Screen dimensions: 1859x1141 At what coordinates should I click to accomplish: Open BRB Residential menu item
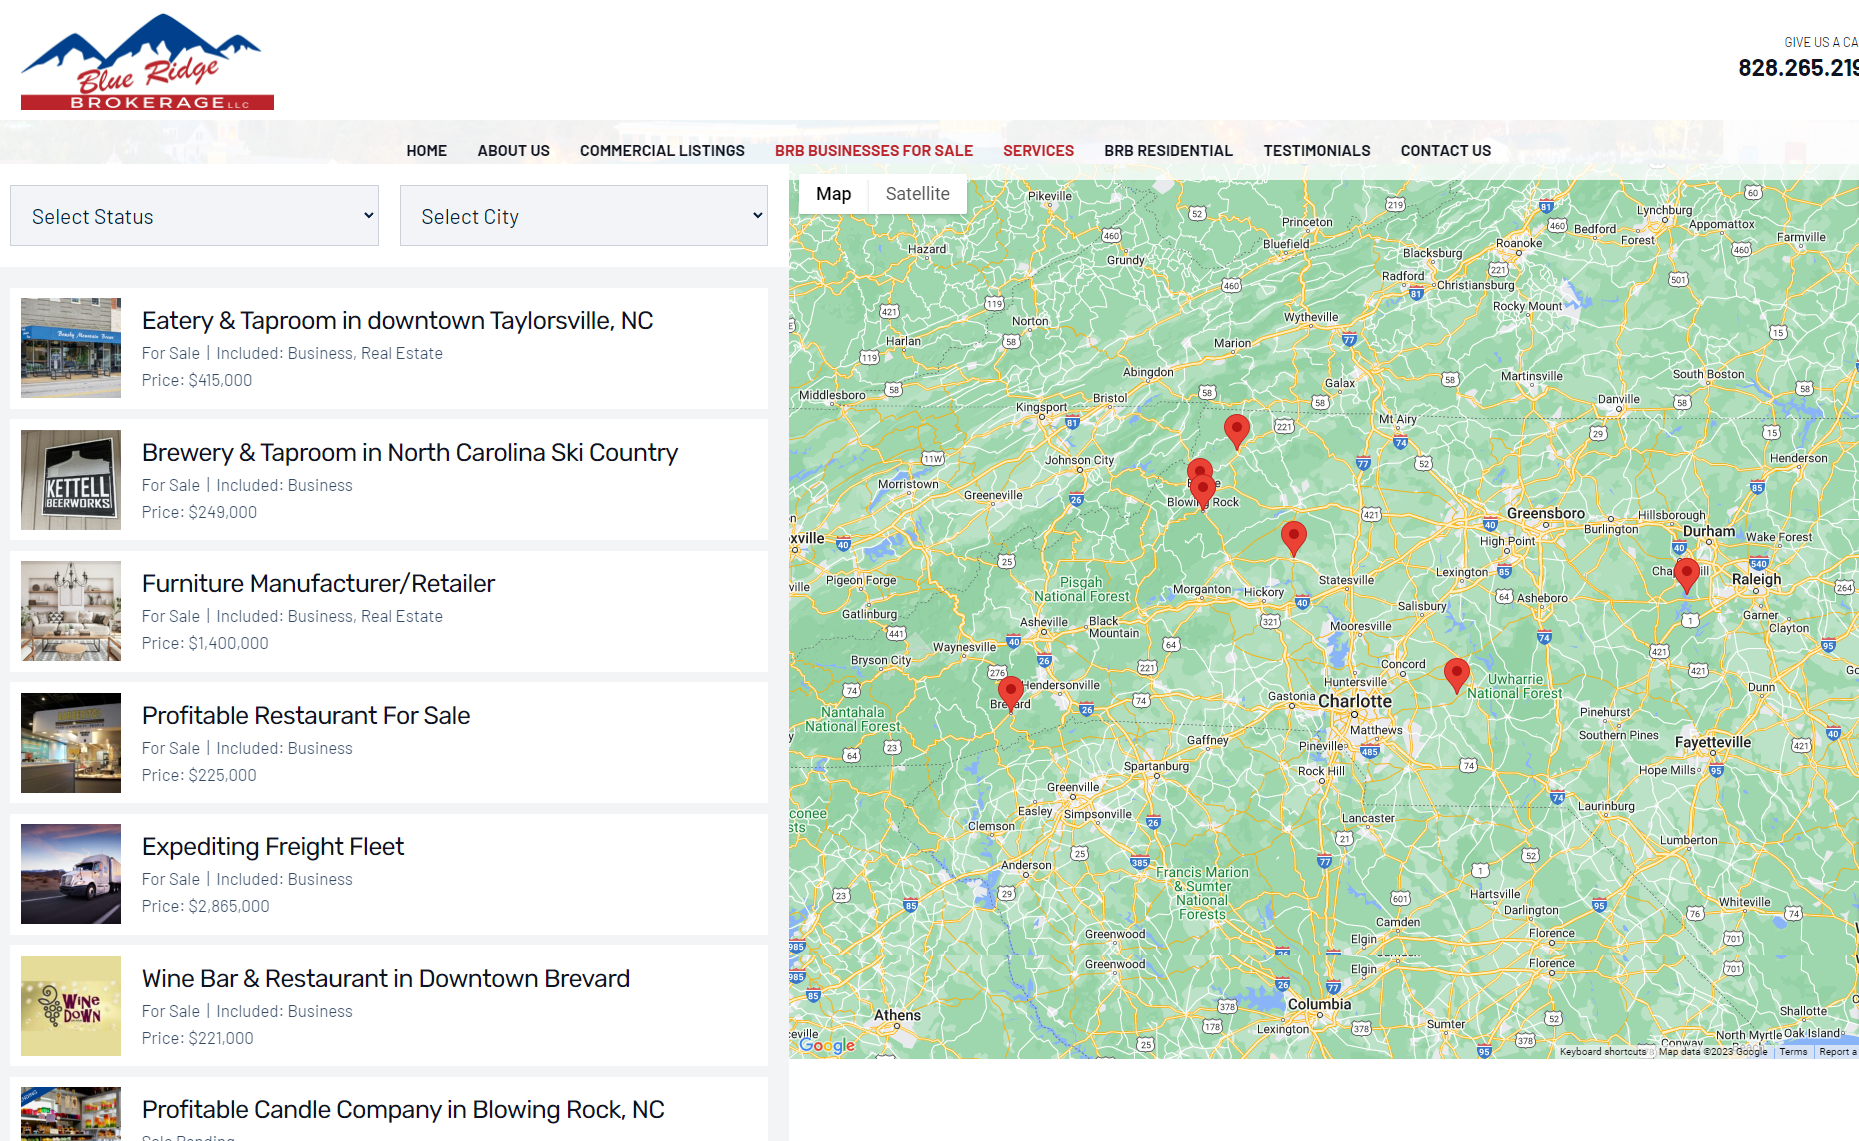coord(1168,151)
